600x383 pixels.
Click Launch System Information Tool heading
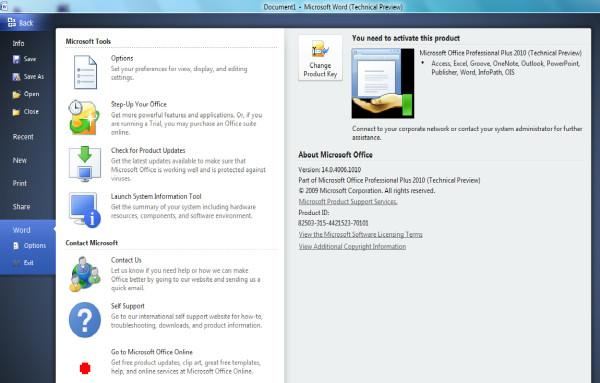point(156,196)
